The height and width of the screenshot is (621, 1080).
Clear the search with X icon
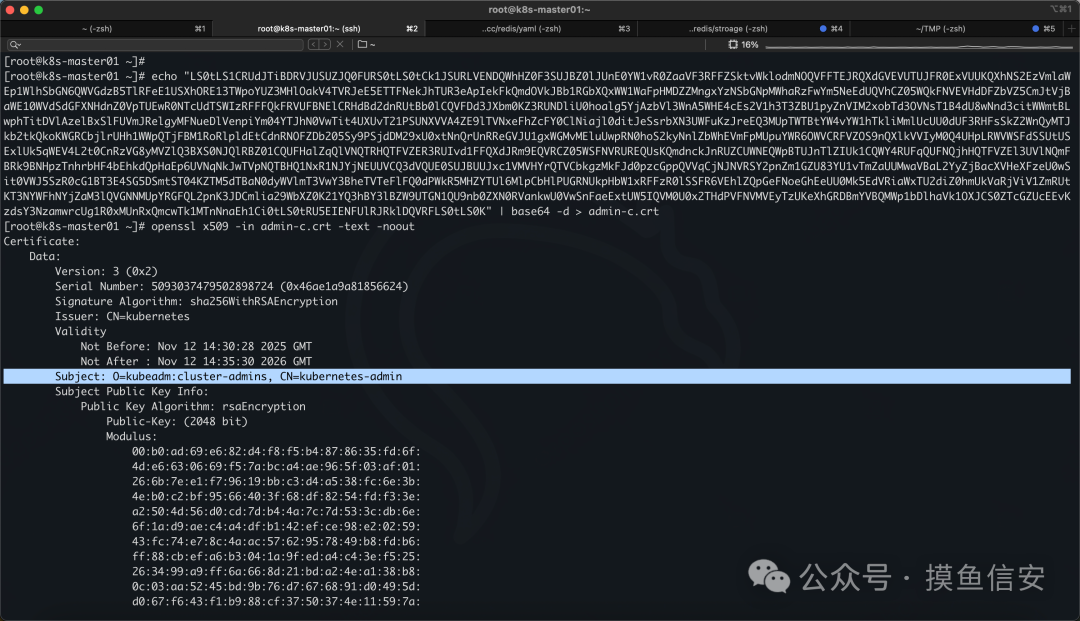[340, 44]
